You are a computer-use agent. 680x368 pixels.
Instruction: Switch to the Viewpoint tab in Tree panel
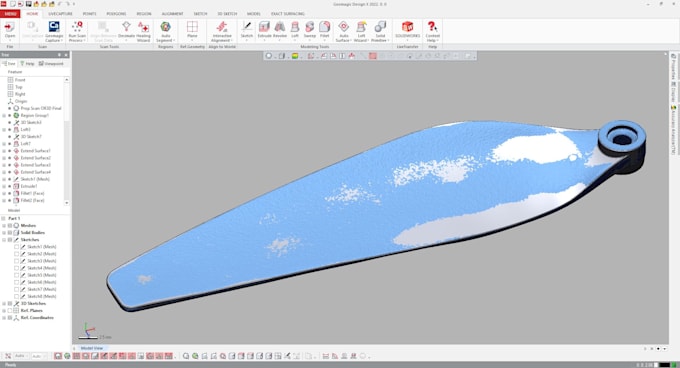[x=51, y=64]
